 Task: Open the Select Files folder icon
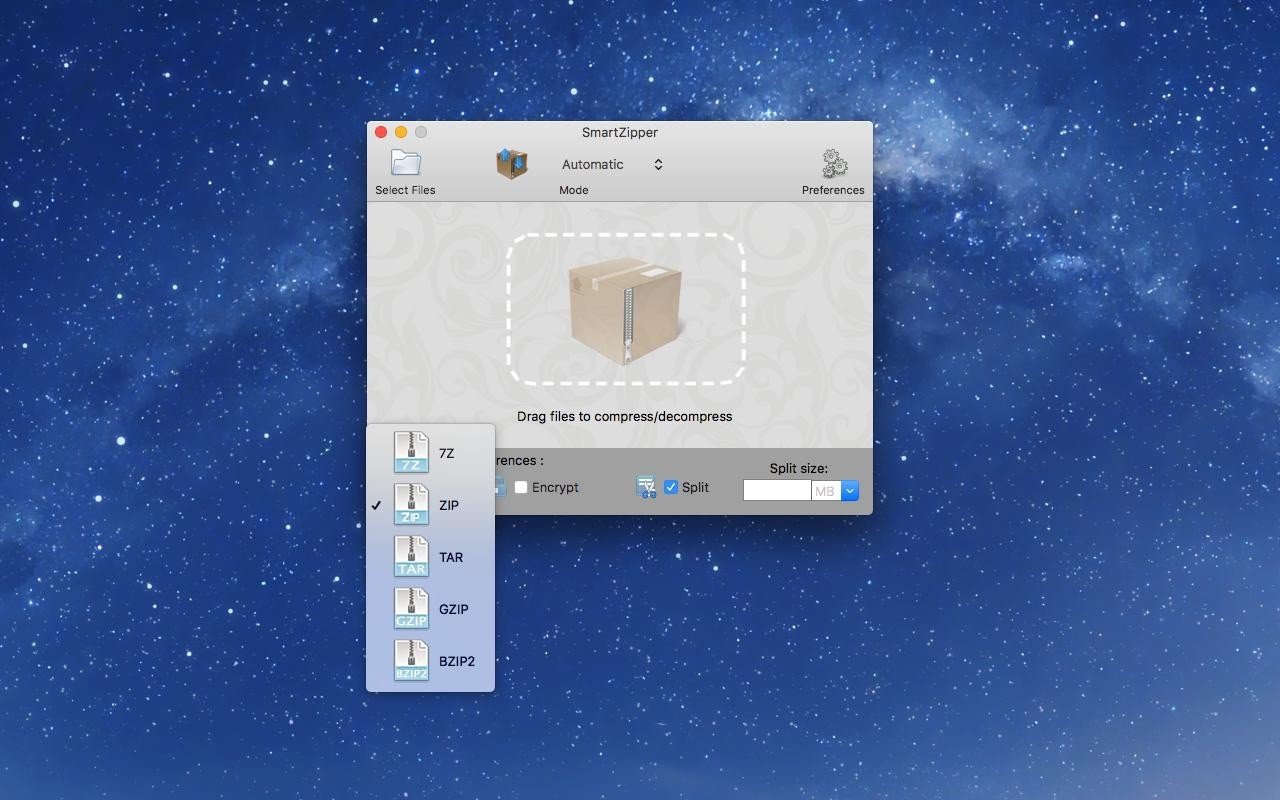pos(405,163)
